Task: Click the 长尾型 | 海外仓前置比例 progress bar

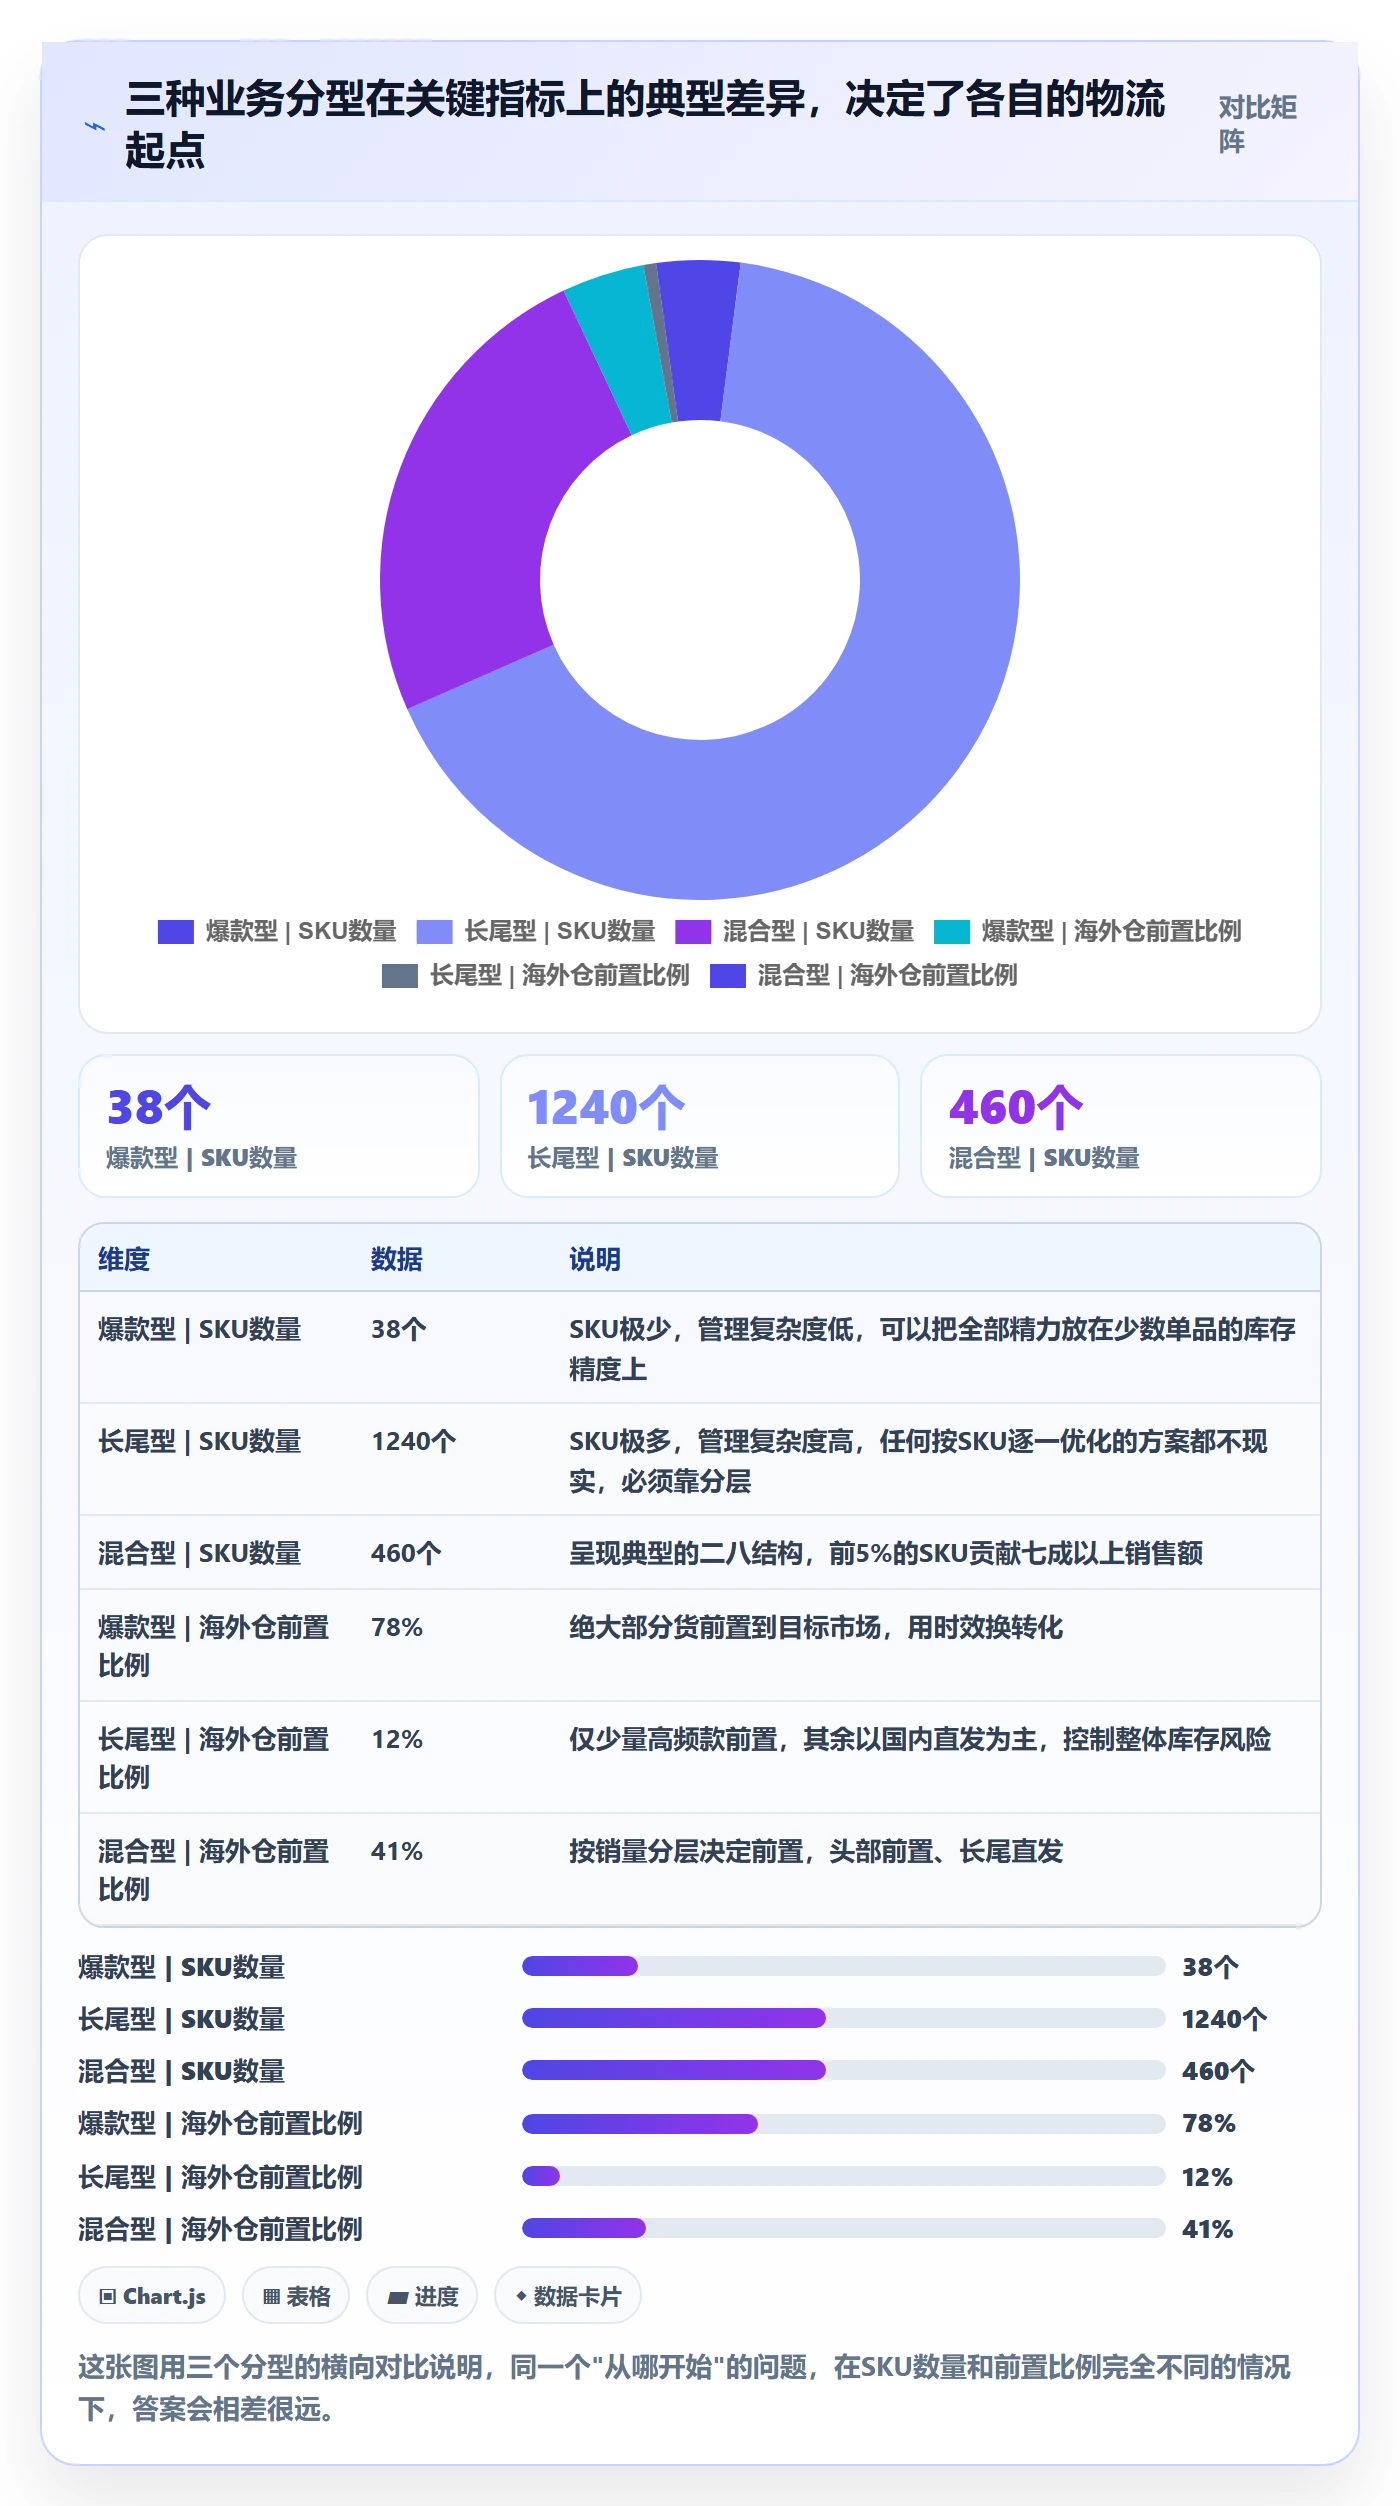Action: point(844,2176)
